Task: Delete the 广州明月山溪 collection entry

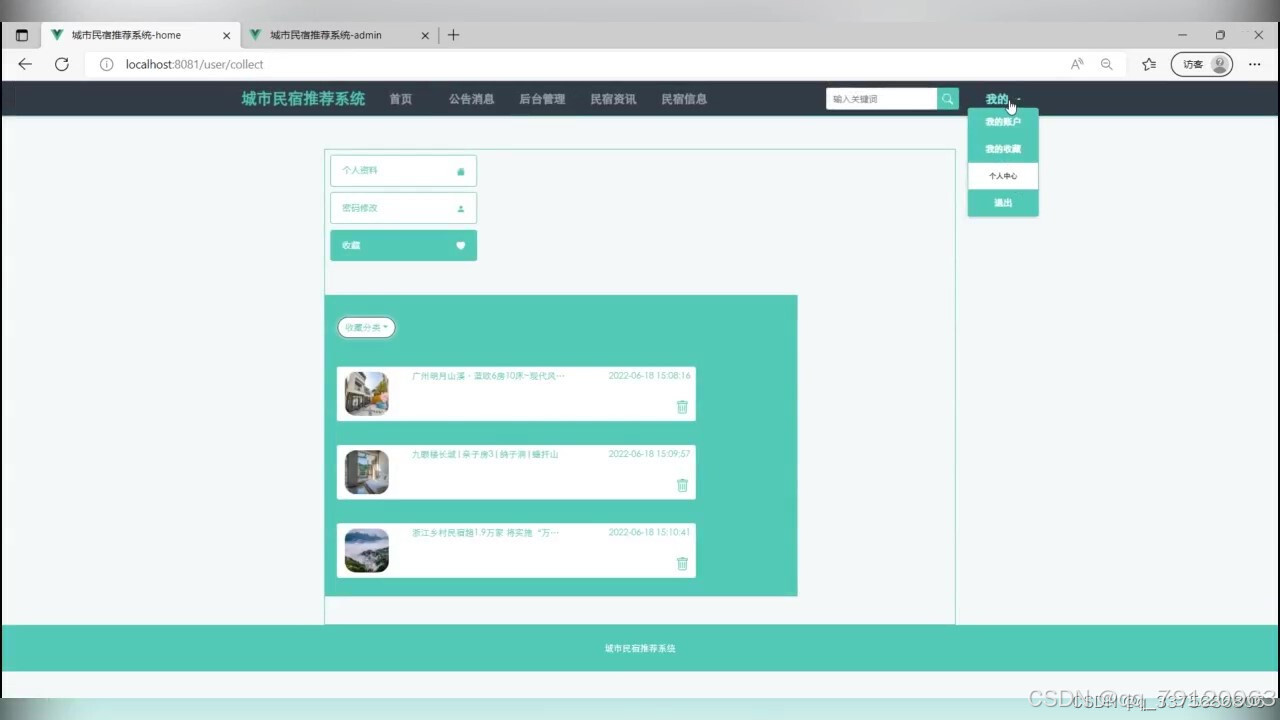Action: 682,407
